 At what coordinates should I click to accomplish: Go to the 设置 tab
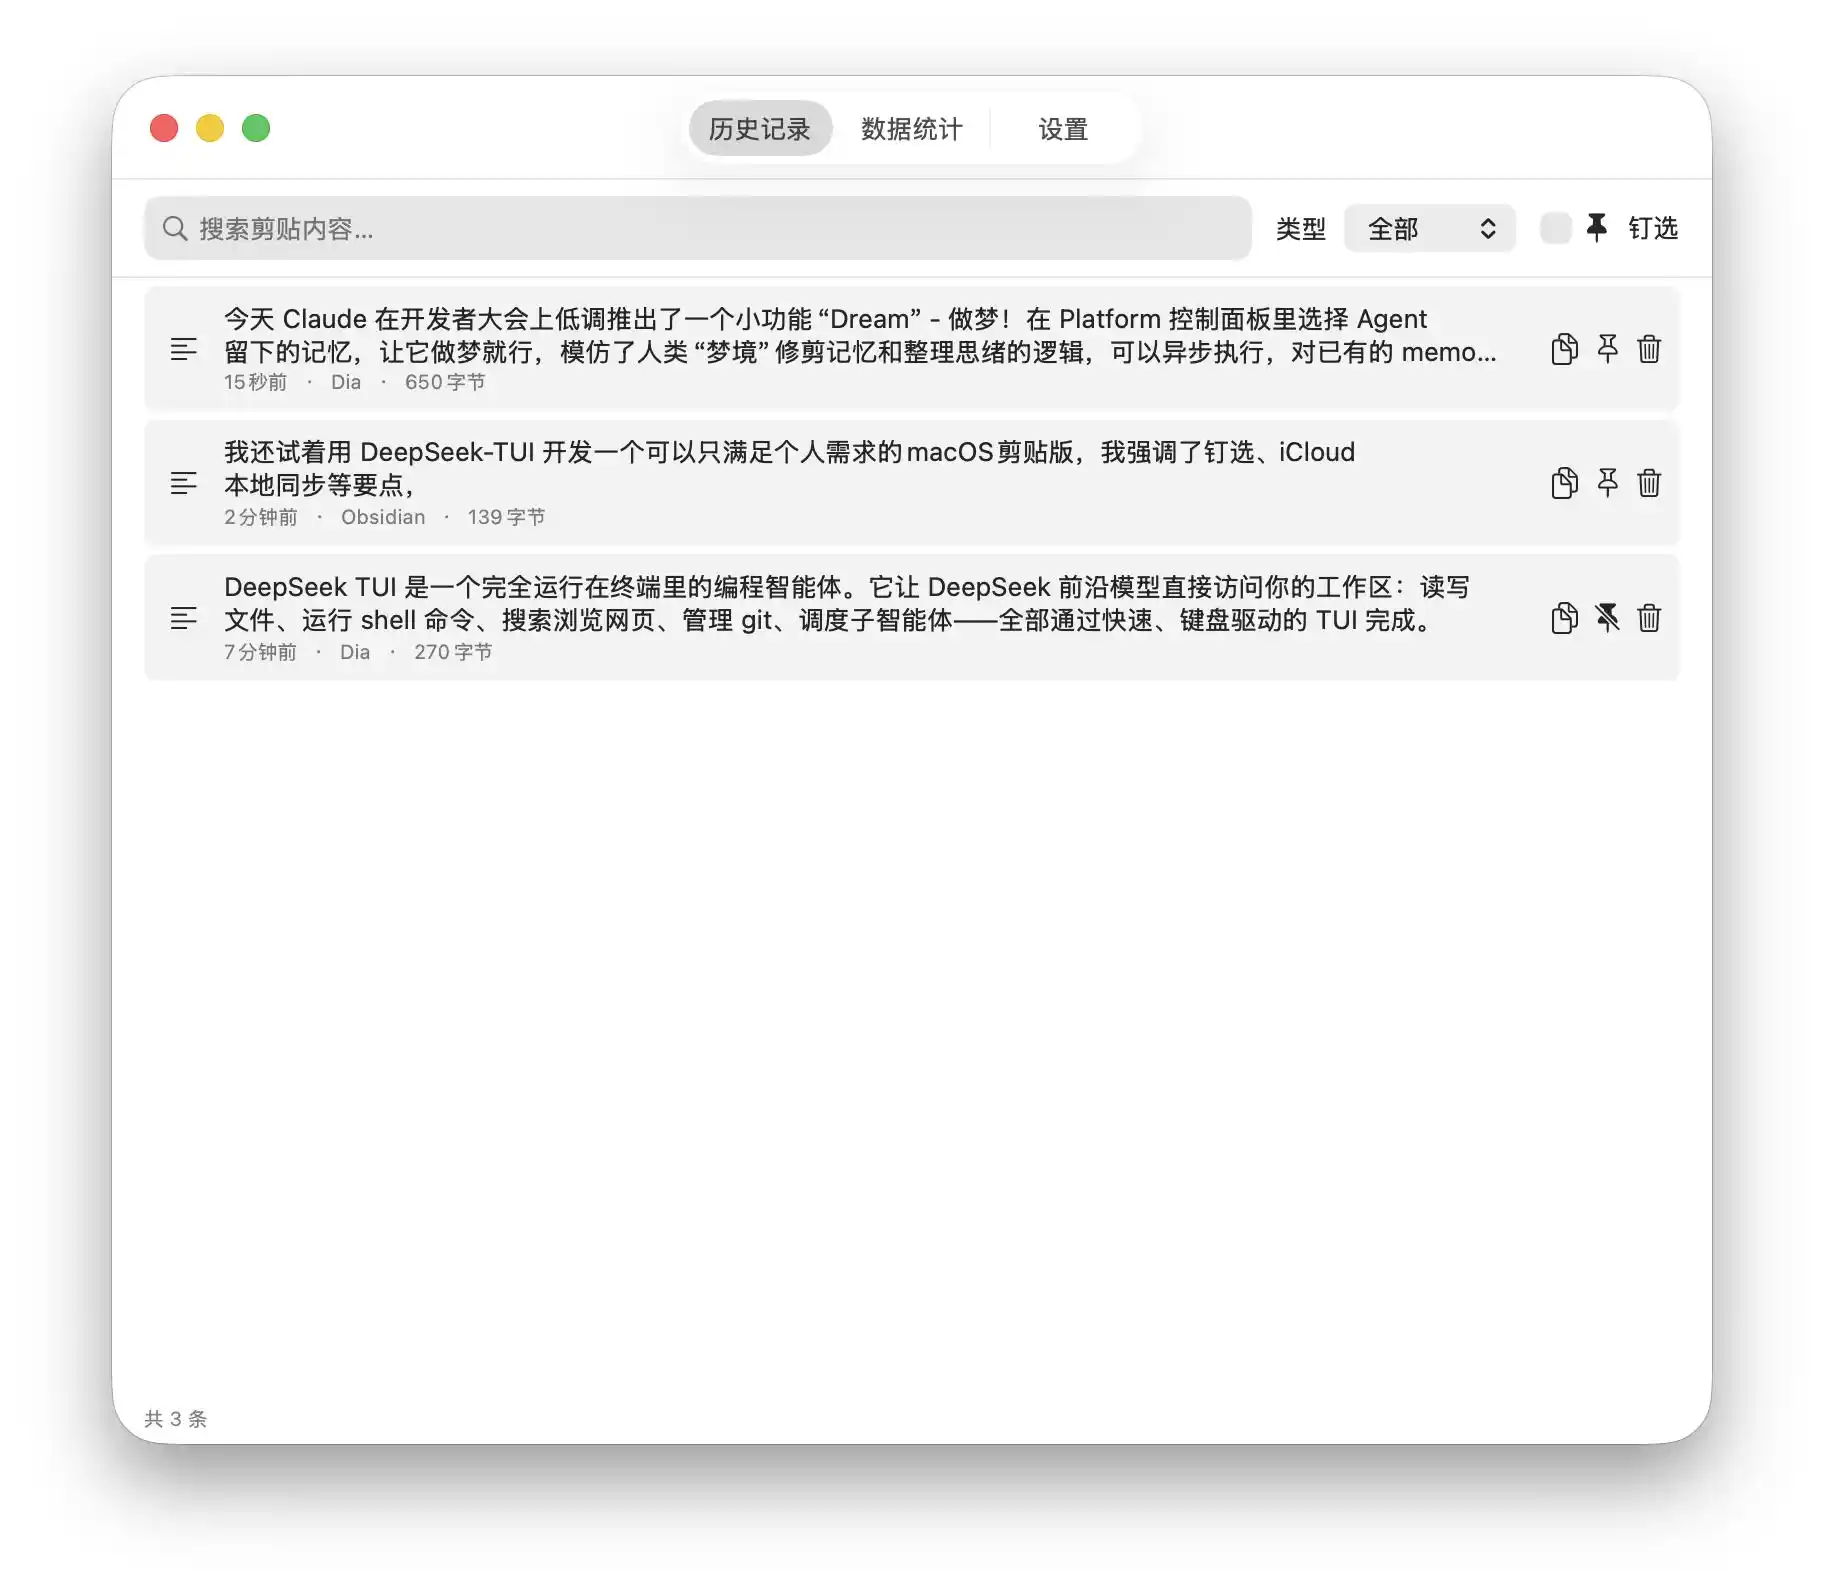1063,129
